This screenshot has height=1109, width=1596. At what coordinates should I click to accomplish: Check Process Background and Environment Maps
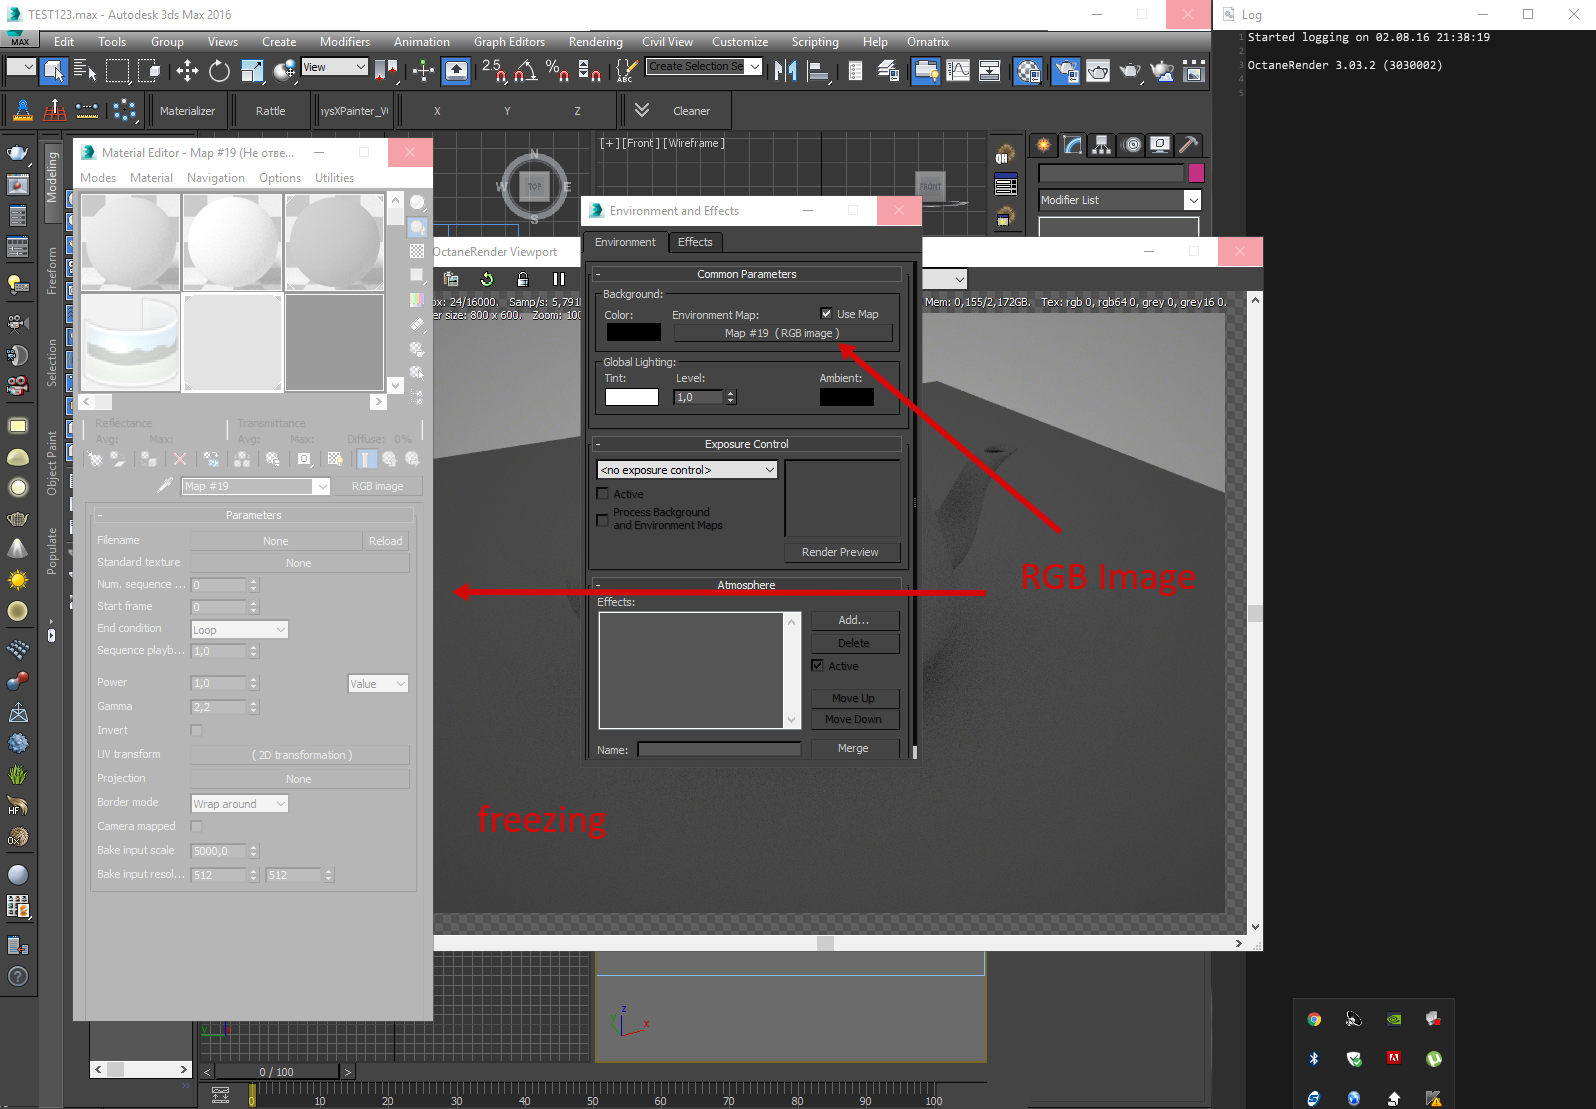coord(603,520)
